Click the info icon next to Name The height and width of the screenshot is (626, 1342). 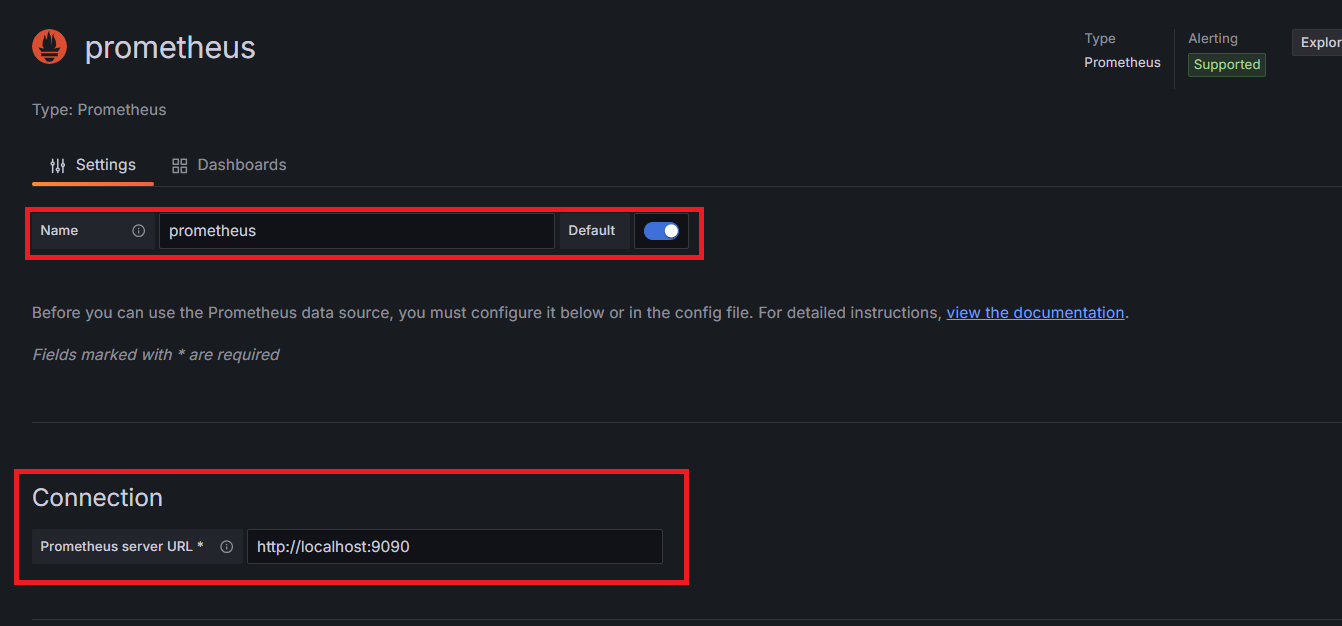click(x=139, y=231)
